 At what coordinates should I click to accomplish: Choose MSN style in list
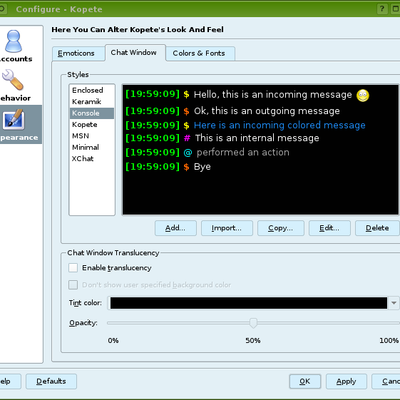click(x=92, y=136)
